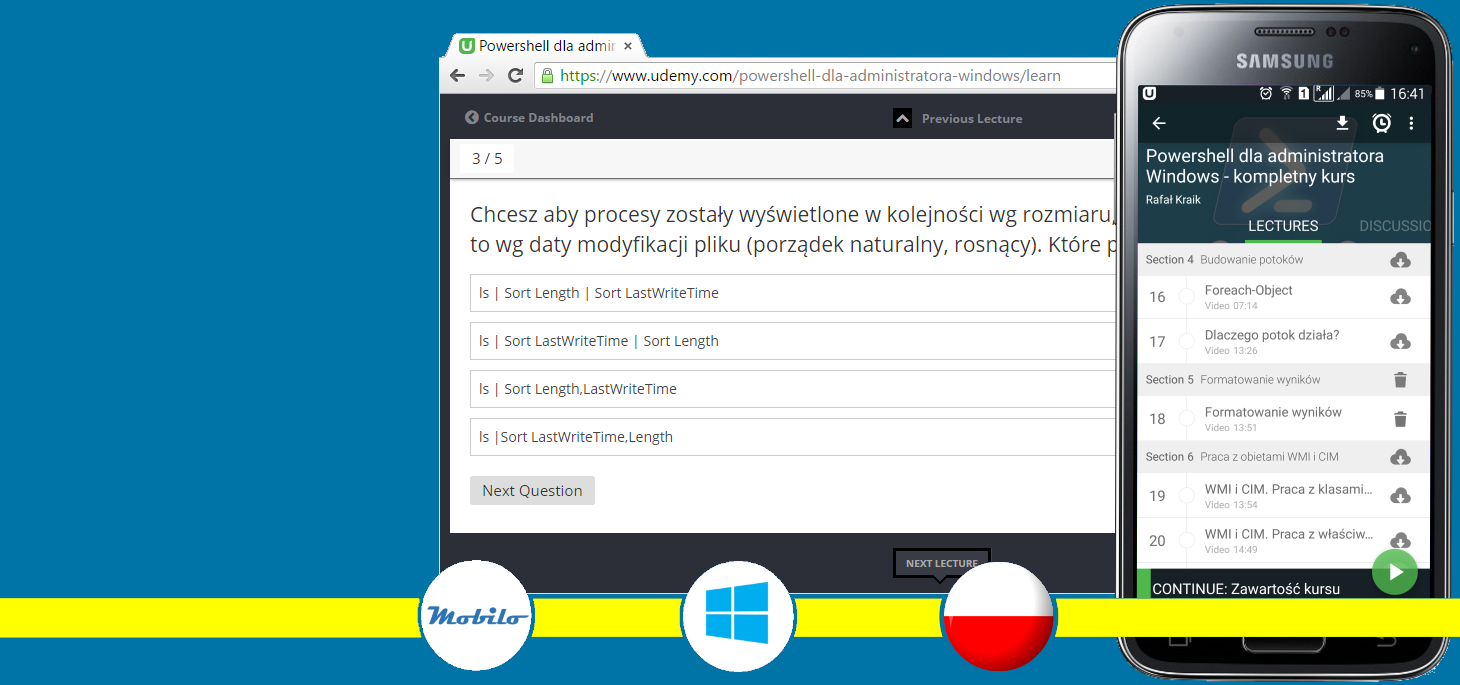Download lecture 16 Foreach-Object
The width and height of the screenshot is (1460, 685).
coord(1400,296)
